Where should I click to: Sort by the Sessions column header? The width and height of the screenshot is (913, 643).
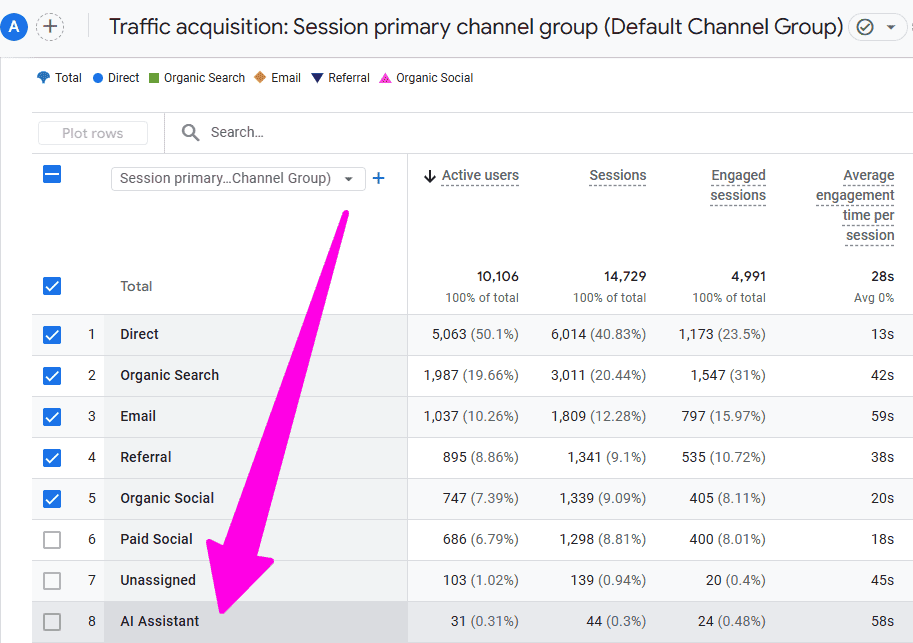618,175
